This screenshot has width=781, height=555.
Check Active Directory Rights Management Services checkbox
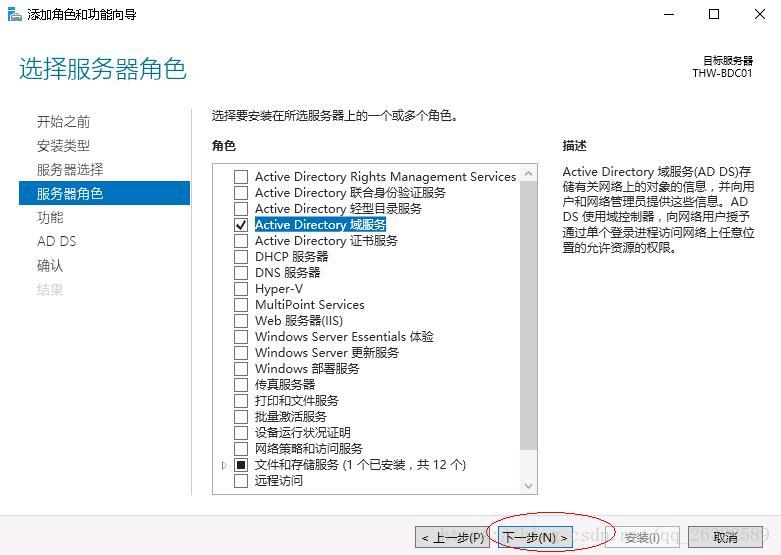[241, 177]
